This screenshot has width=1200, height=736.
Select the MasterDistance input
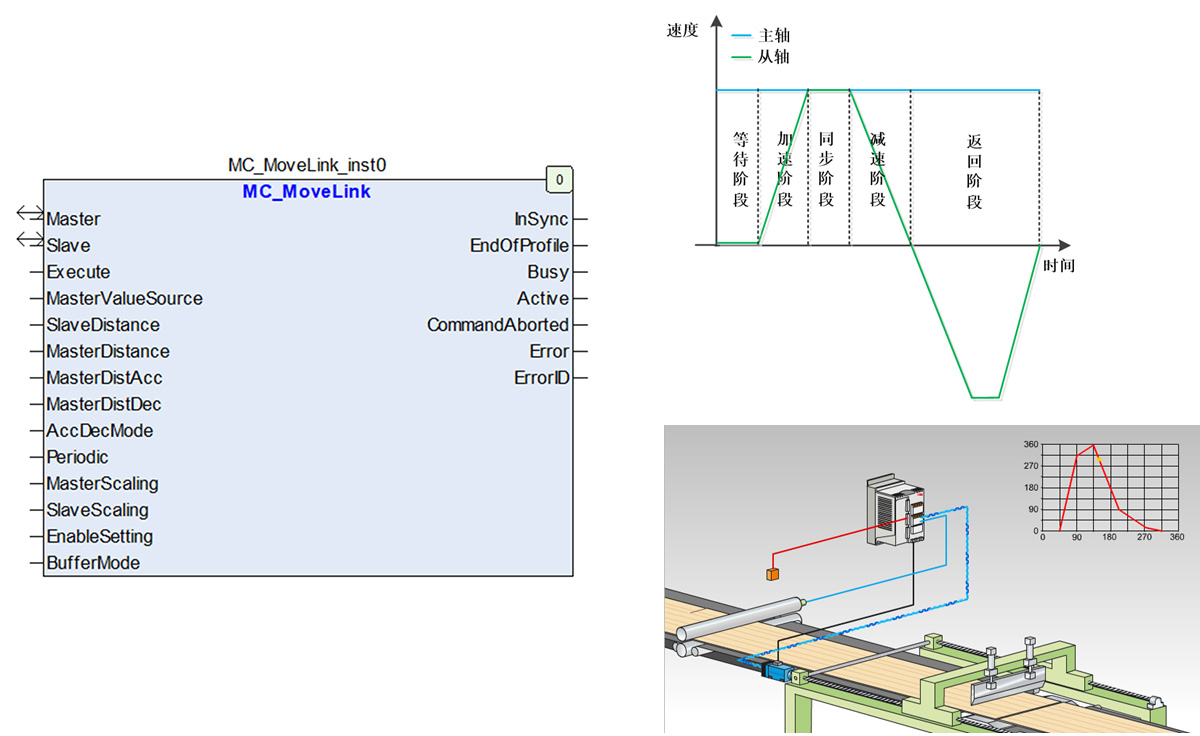coord(108,351)
